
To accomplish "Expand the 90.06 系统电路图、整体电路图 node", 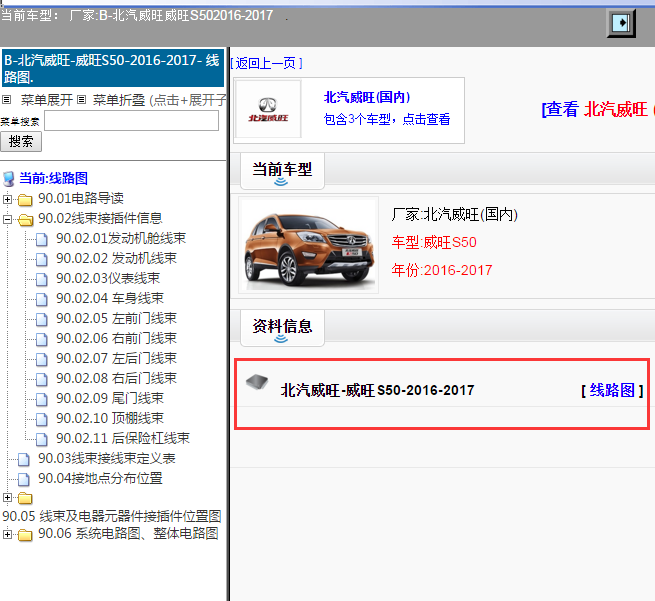I will (7, 534).
